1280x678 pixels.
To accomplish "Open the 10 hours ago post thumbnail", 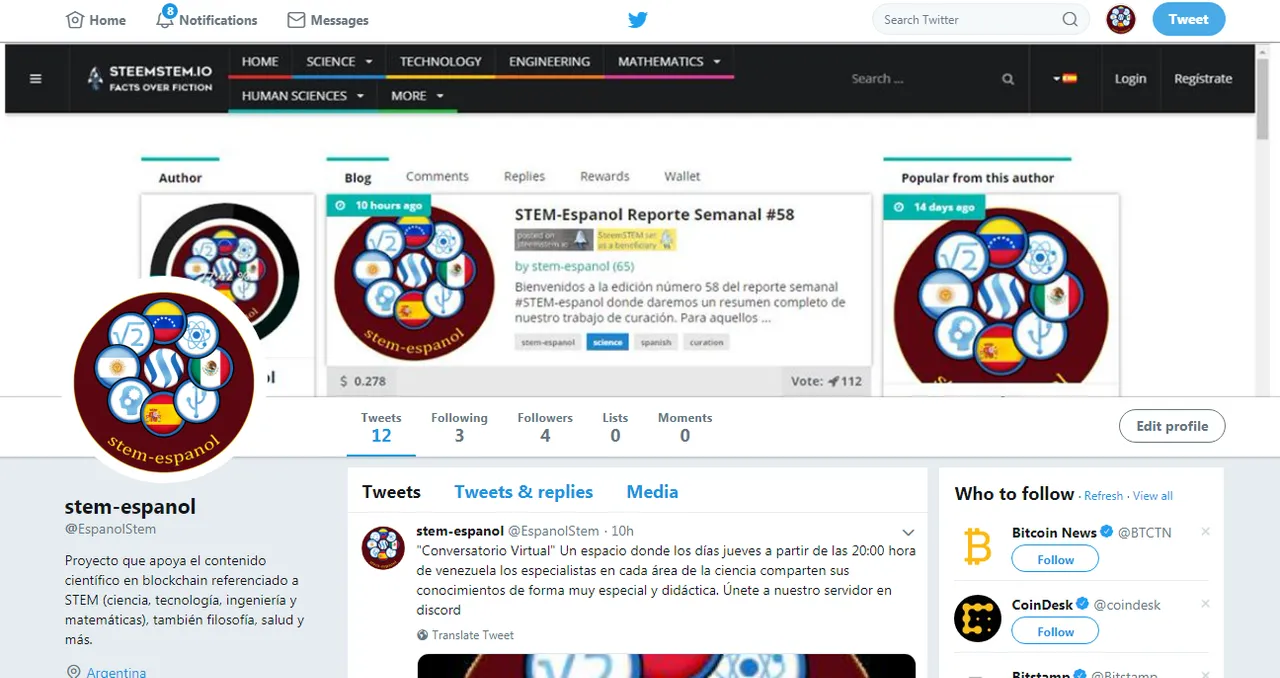I will (x=414, y=283).
